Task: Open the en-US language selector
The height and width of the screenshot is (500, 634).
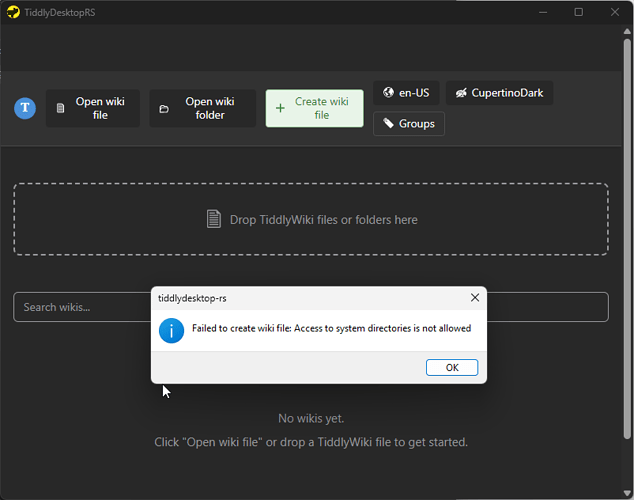Action: pos(406,93)
